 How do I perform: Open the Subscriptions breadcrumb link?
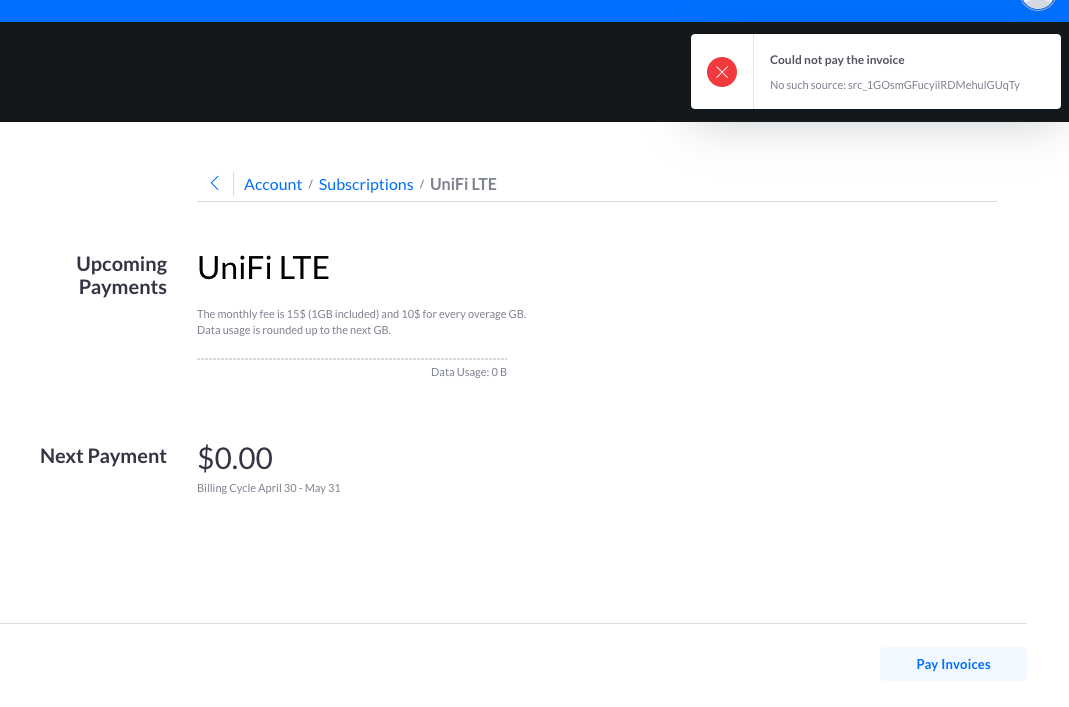pyautogui.click(x=366, y=184)
